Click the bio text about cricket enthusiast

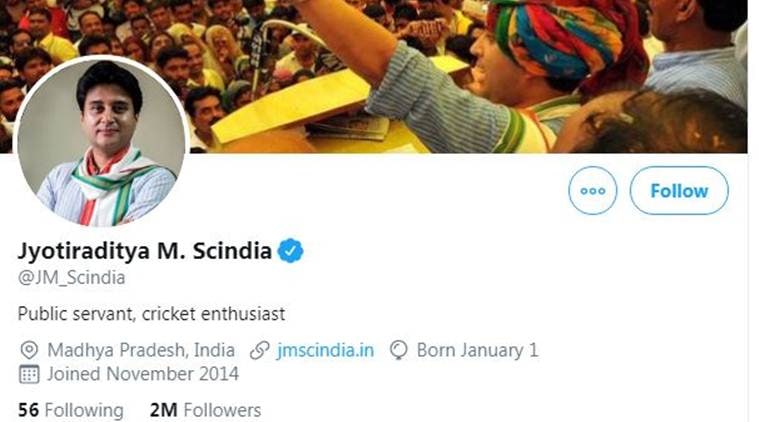tap(152, 313)
